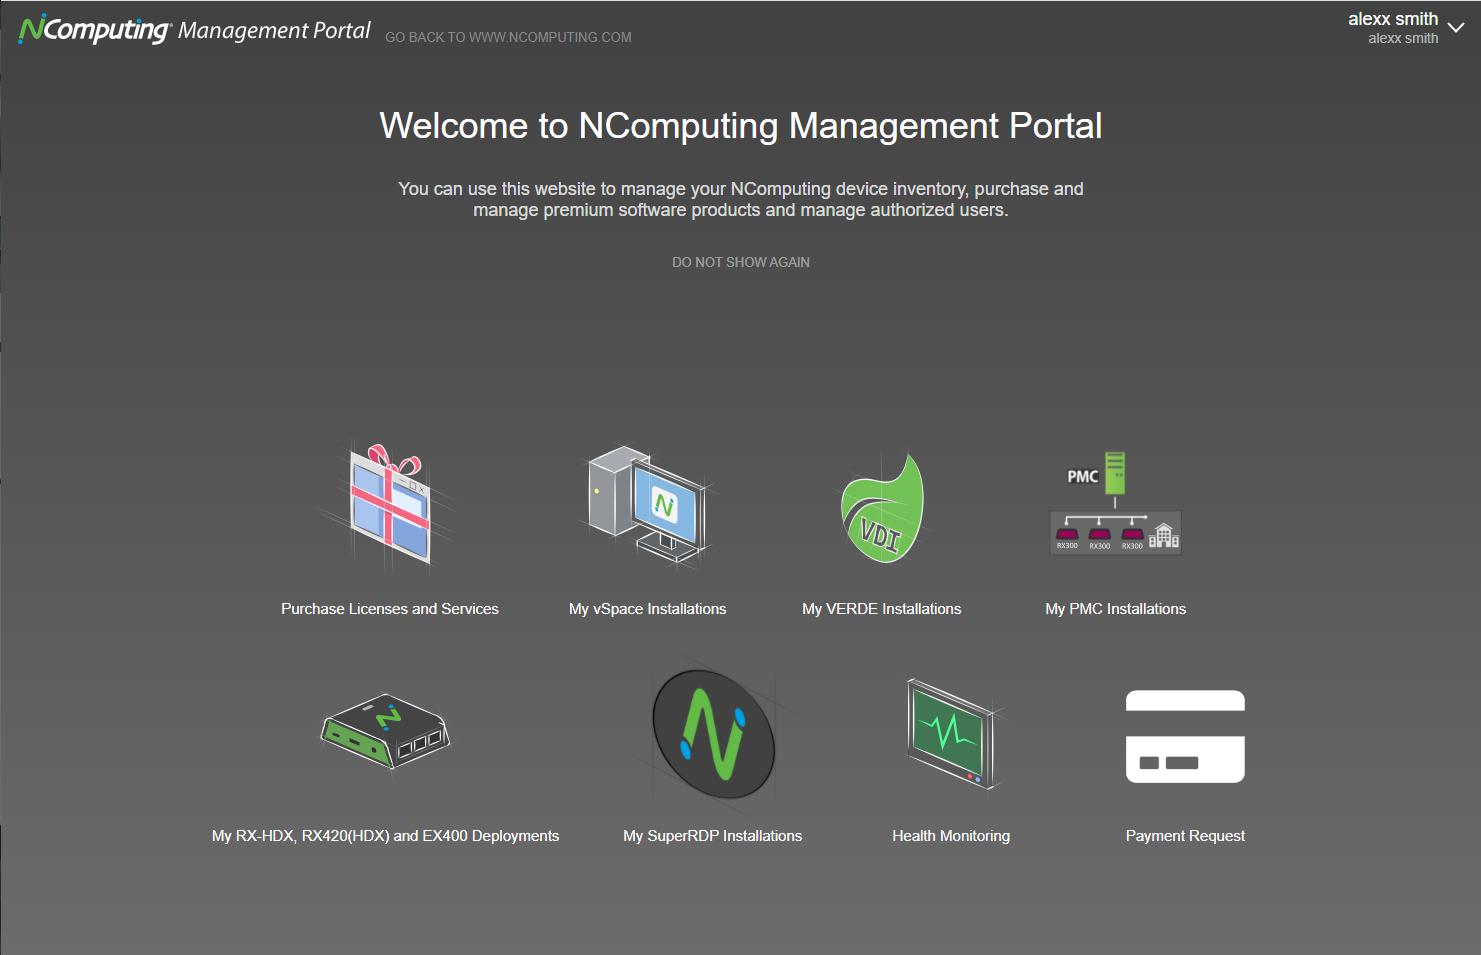Select the My SuperRDP Installations label
The width and height of the screenshot is (1481, 955).
713,836
